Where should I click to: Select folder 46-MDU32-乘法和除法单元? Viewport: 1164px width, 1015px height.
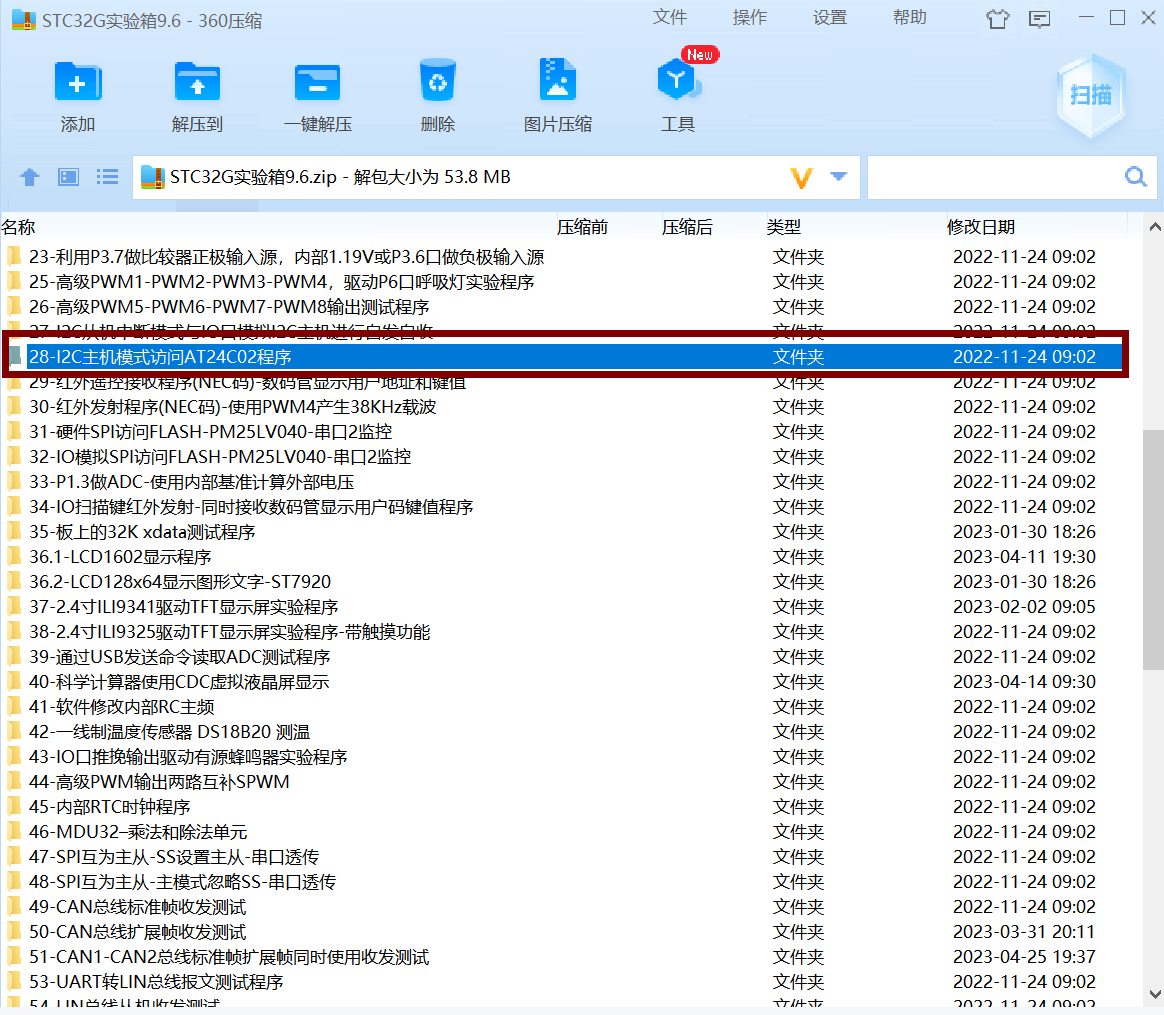138,832
